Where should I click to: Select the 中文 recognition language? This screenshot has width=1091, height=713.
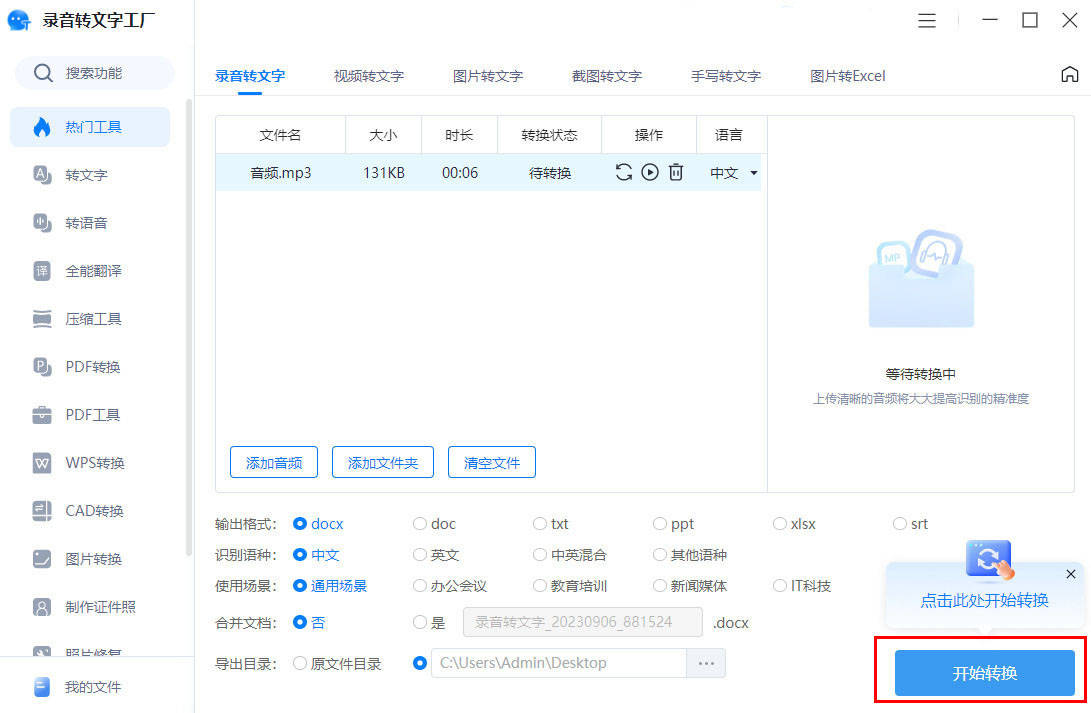[317, 555]
